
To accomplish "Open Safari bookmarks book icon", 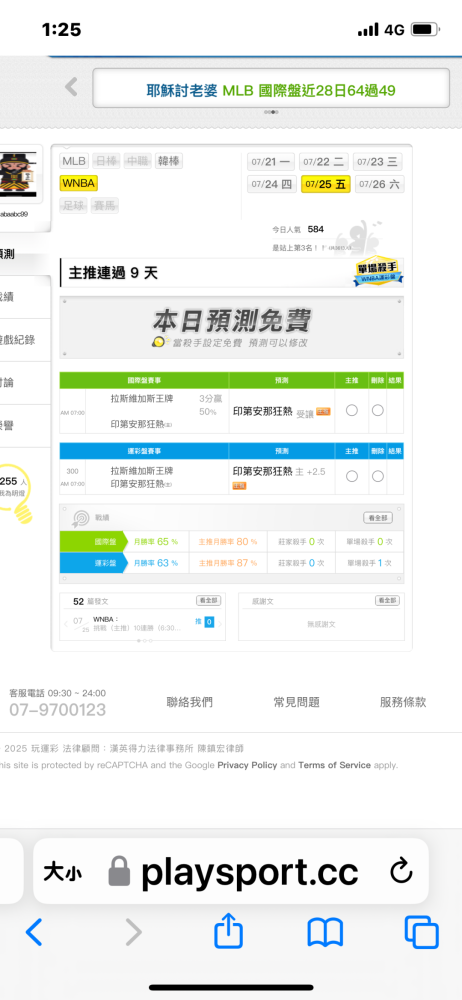I will pos(325,932).
